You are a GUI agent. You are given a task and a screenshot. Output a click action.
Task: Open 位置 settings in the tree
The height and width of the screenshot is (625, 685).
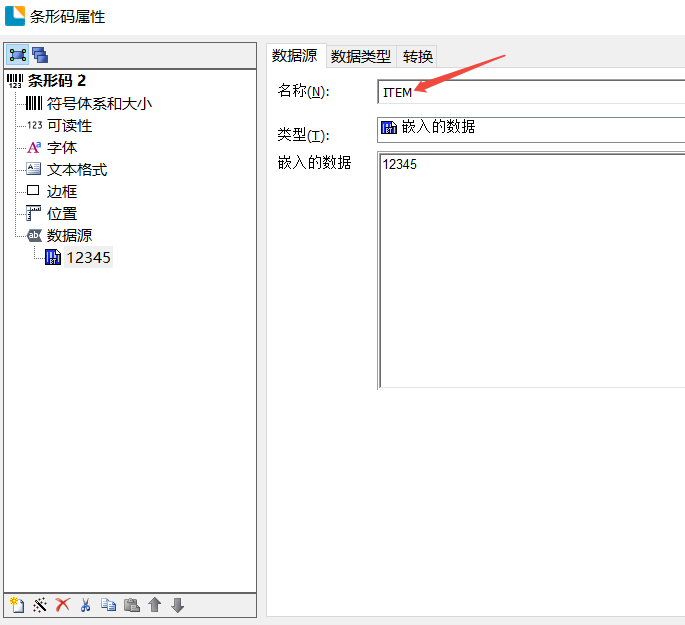pyautogui.click(x=62, y=214)
